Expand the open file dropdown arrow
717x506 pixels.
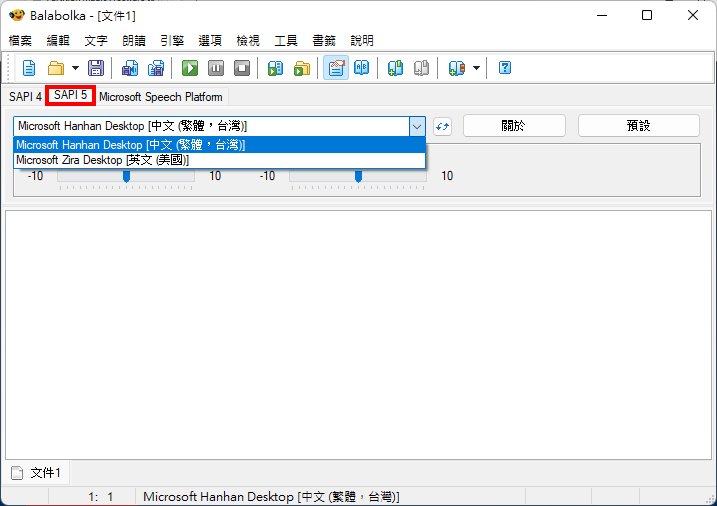coord(75,69)
